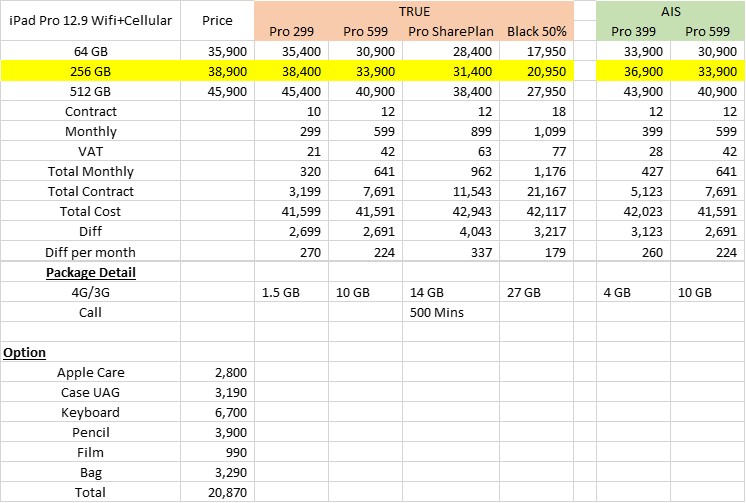The height and width of the screenshot is (503, 746).
Task: Select the 'Case UAG' option label
Action: coord(90,392)
